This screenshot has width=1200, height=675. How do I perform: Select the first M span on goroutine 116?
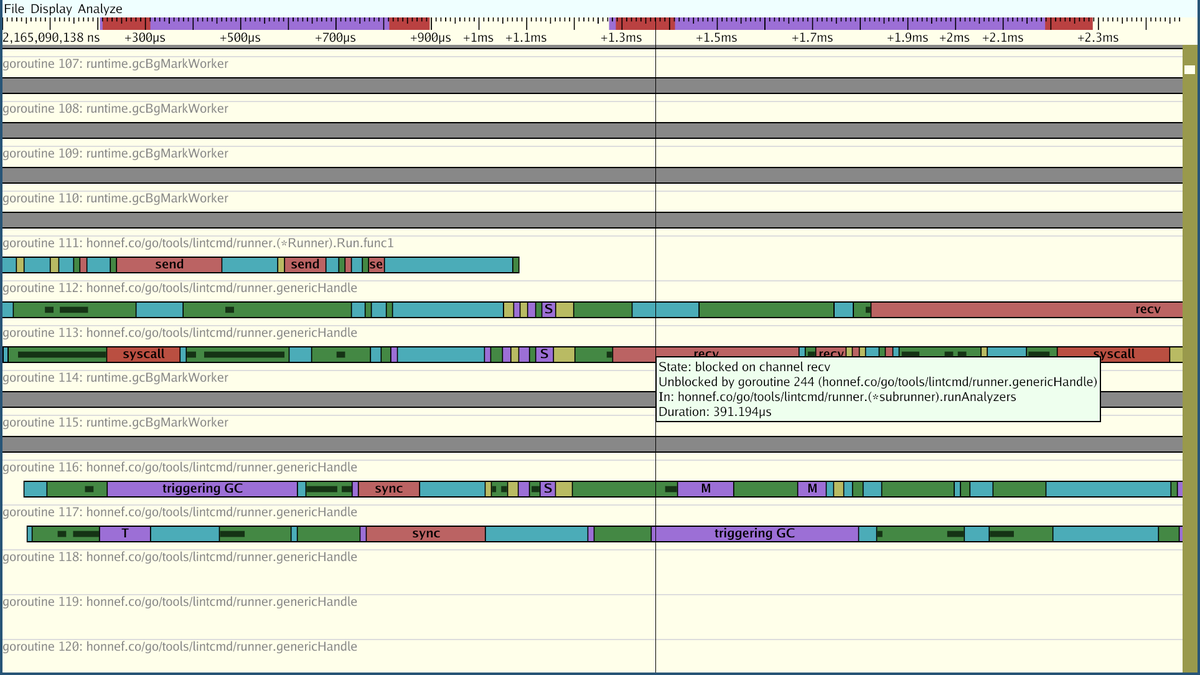pos(705,488)
